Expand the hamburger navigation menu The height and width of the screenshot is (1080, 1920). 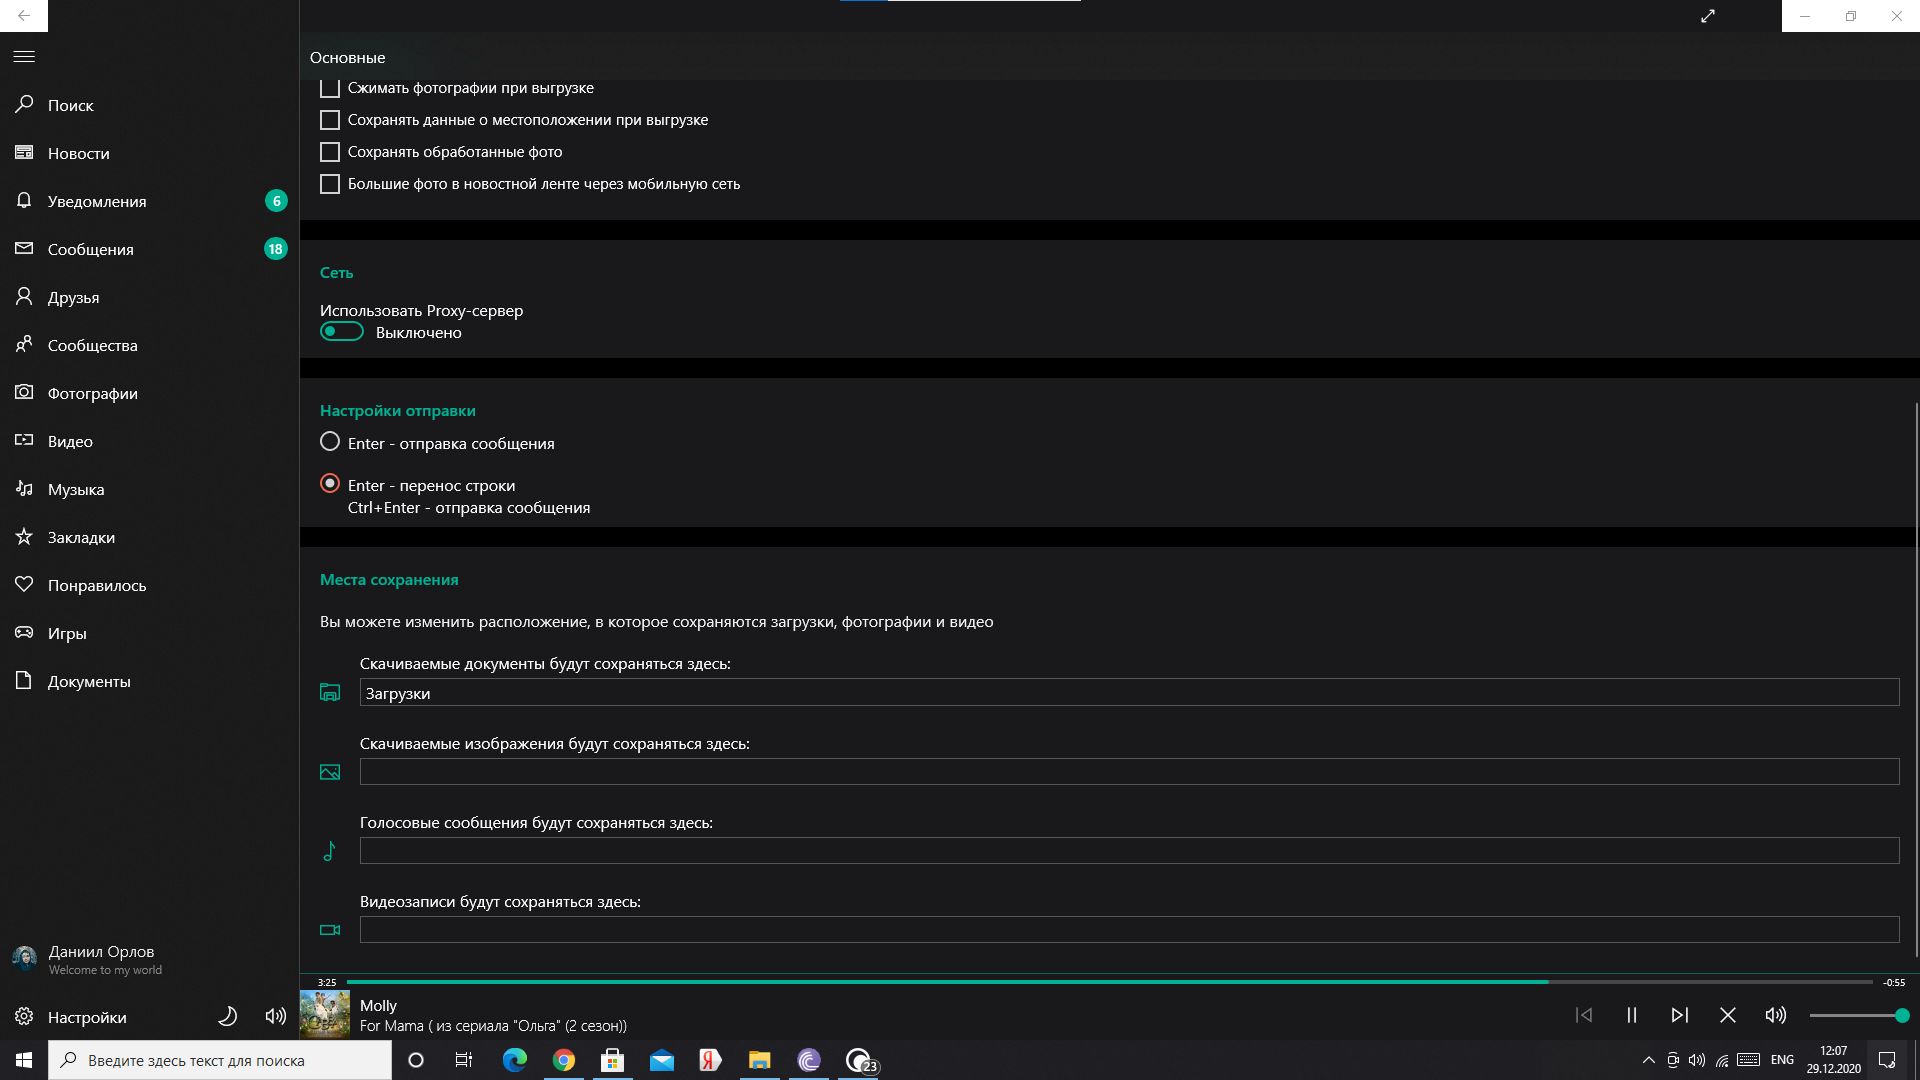[x=24, y=57]
